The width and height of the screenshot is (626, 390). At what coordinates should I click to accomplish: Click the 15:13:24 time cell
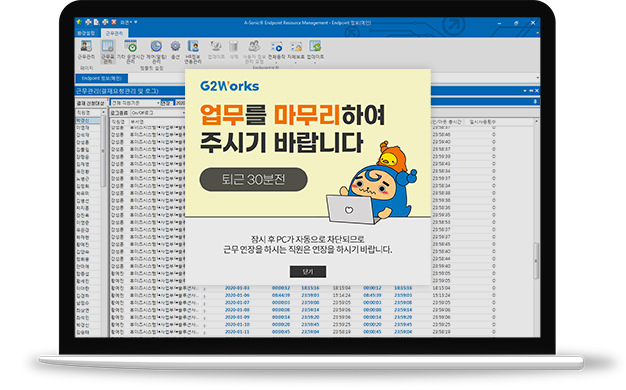pyautogui.click(x=441, y=295)
